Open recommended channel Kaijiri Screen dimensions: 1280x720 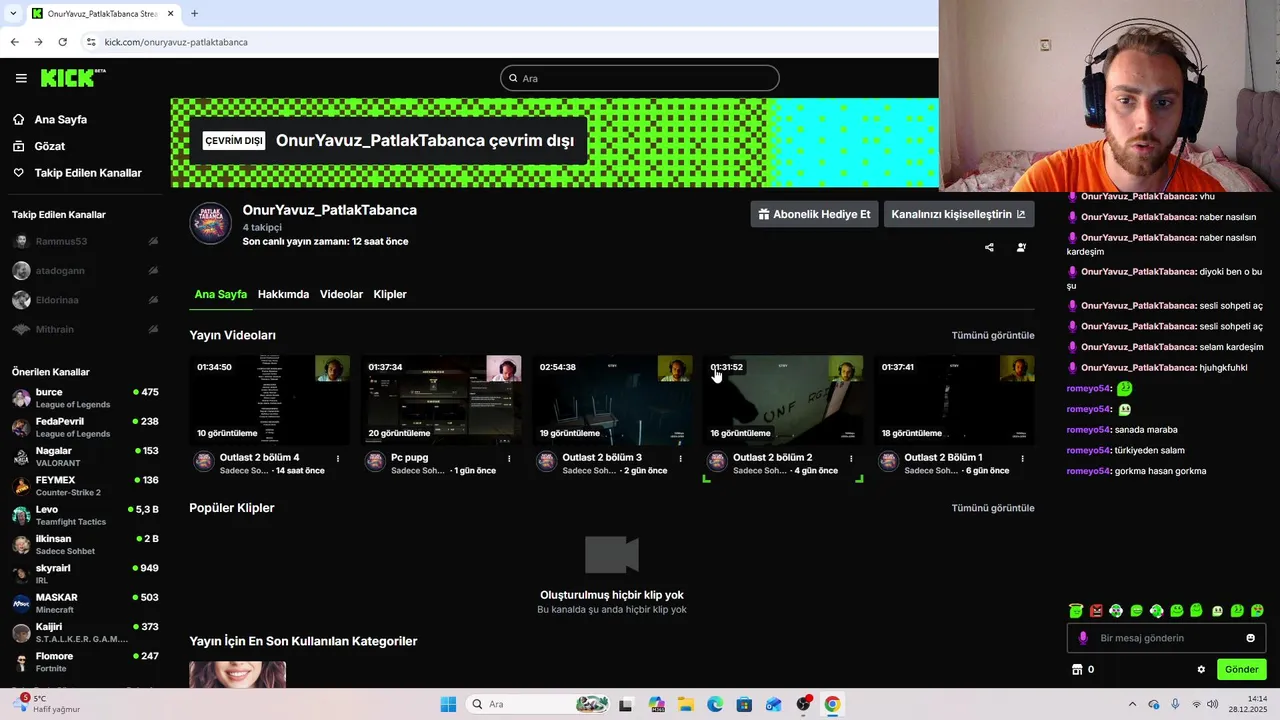tap(85, 632)
